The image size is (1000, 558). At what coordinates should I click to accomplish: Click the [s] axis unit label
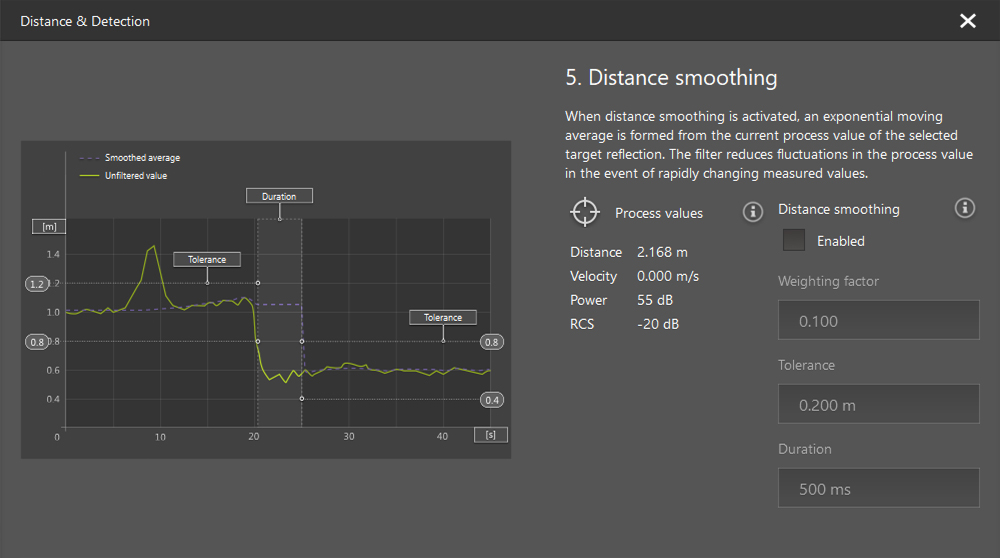coord(491,435)
